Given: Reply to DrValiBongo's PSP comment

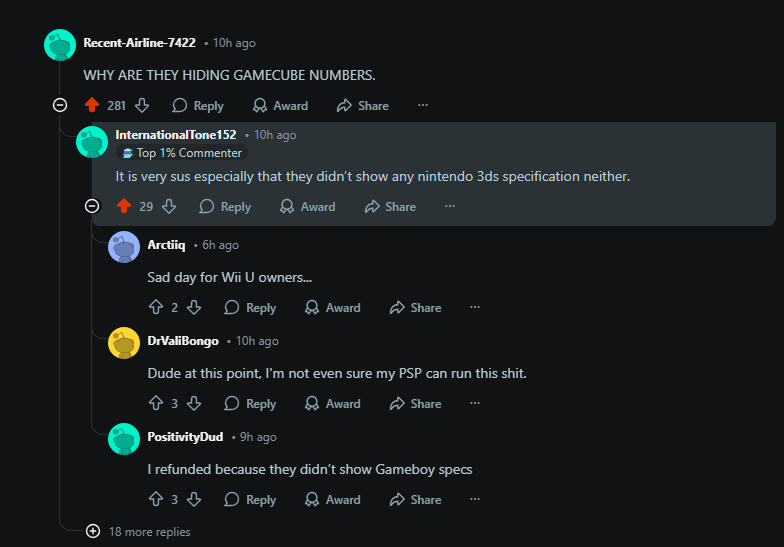Looking at the screenshot, I should pyautogui.click(x=250, y=403).
